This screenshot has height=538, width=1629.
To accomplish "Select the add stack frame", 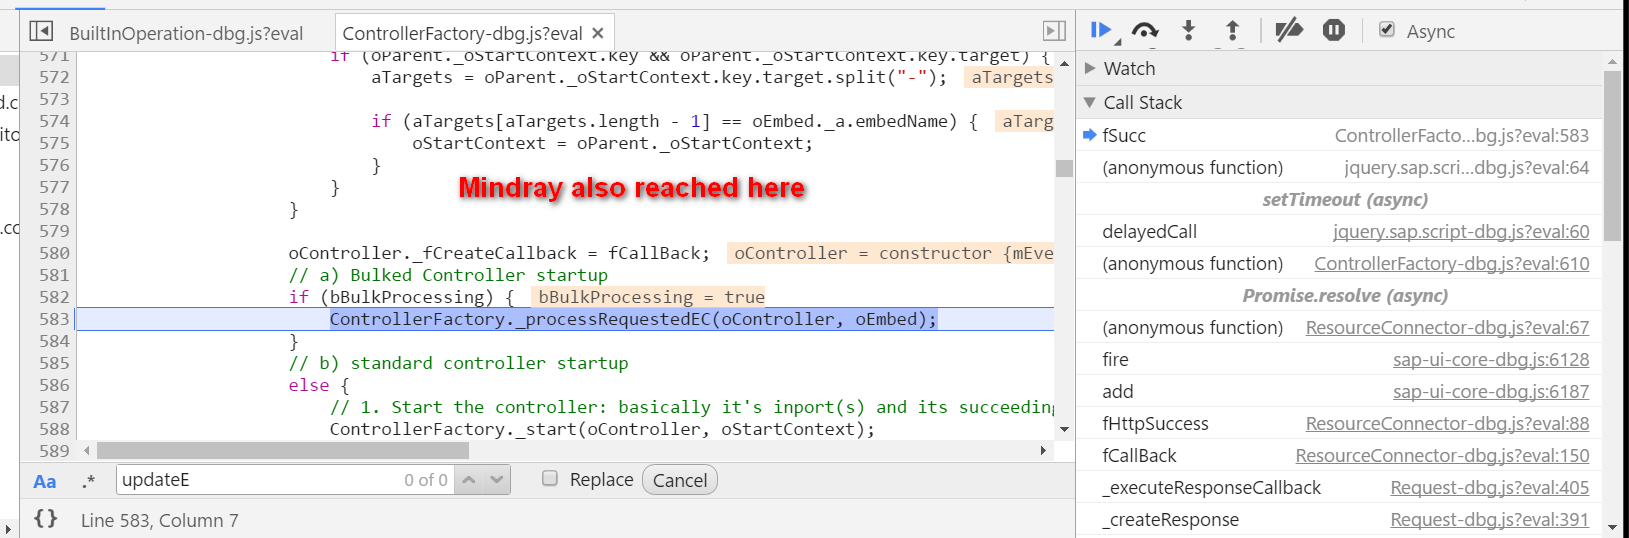I will (1340, 391).
